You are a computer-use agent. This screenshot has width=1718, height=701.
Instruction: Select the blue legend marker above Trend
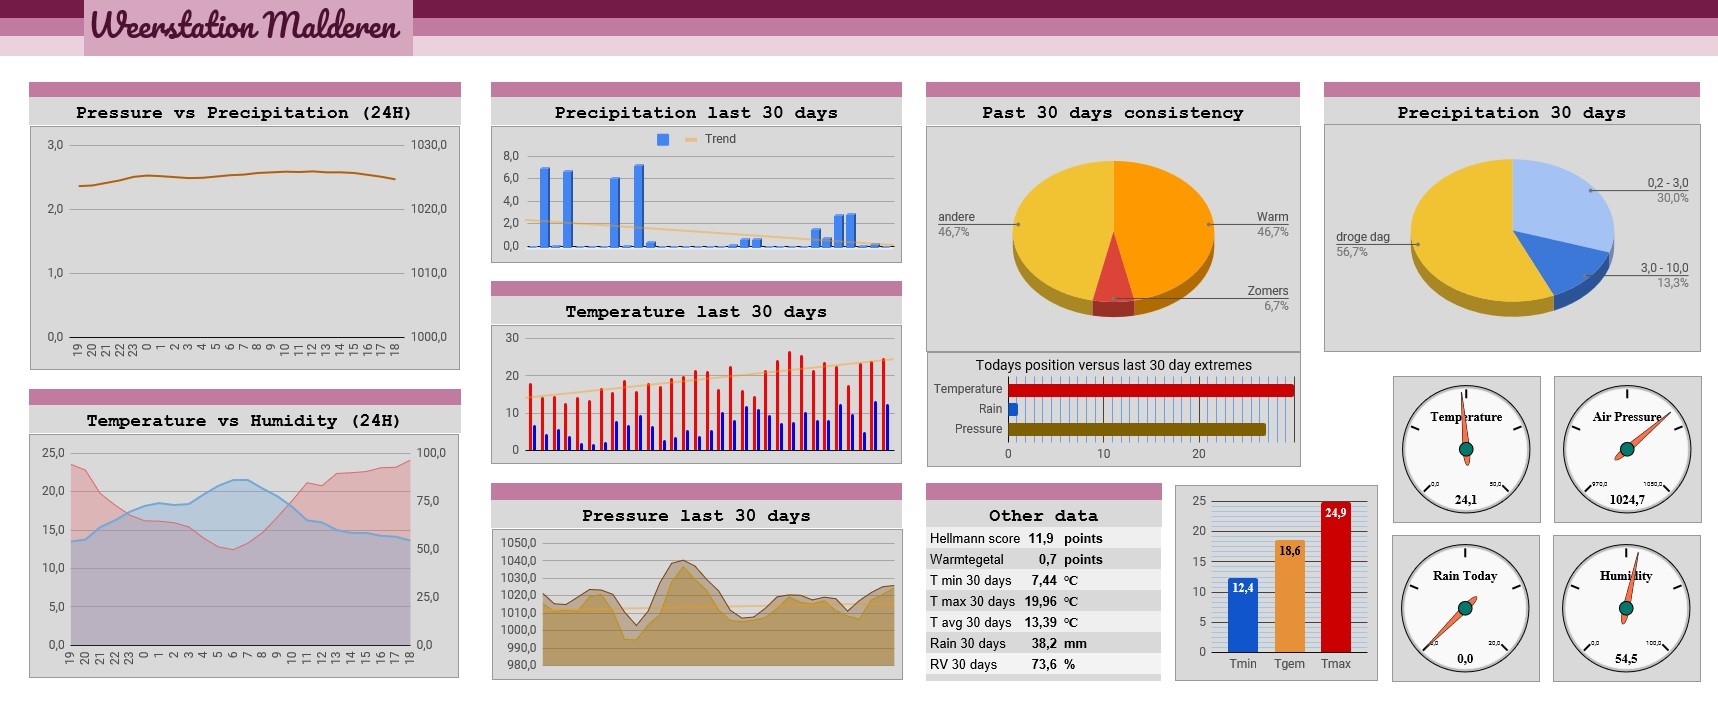(663, 140)
